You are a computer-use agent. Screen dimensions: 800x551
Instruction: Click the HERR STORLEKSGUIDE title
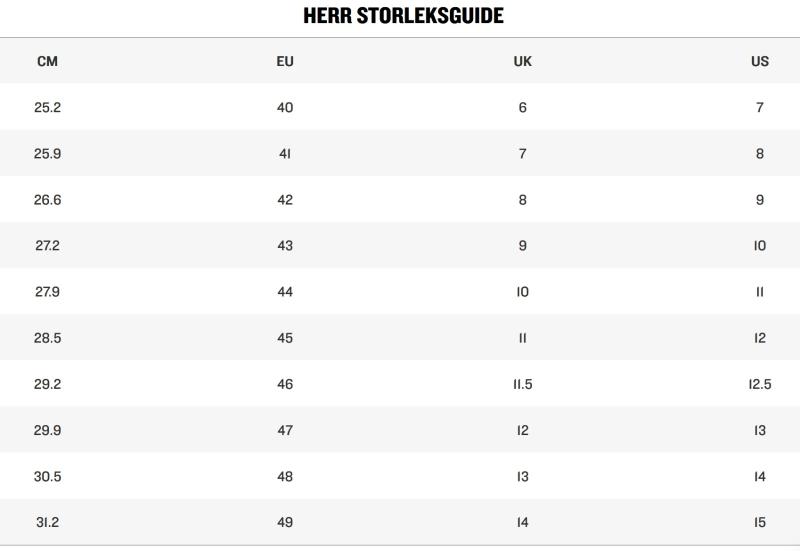[403, 16]
